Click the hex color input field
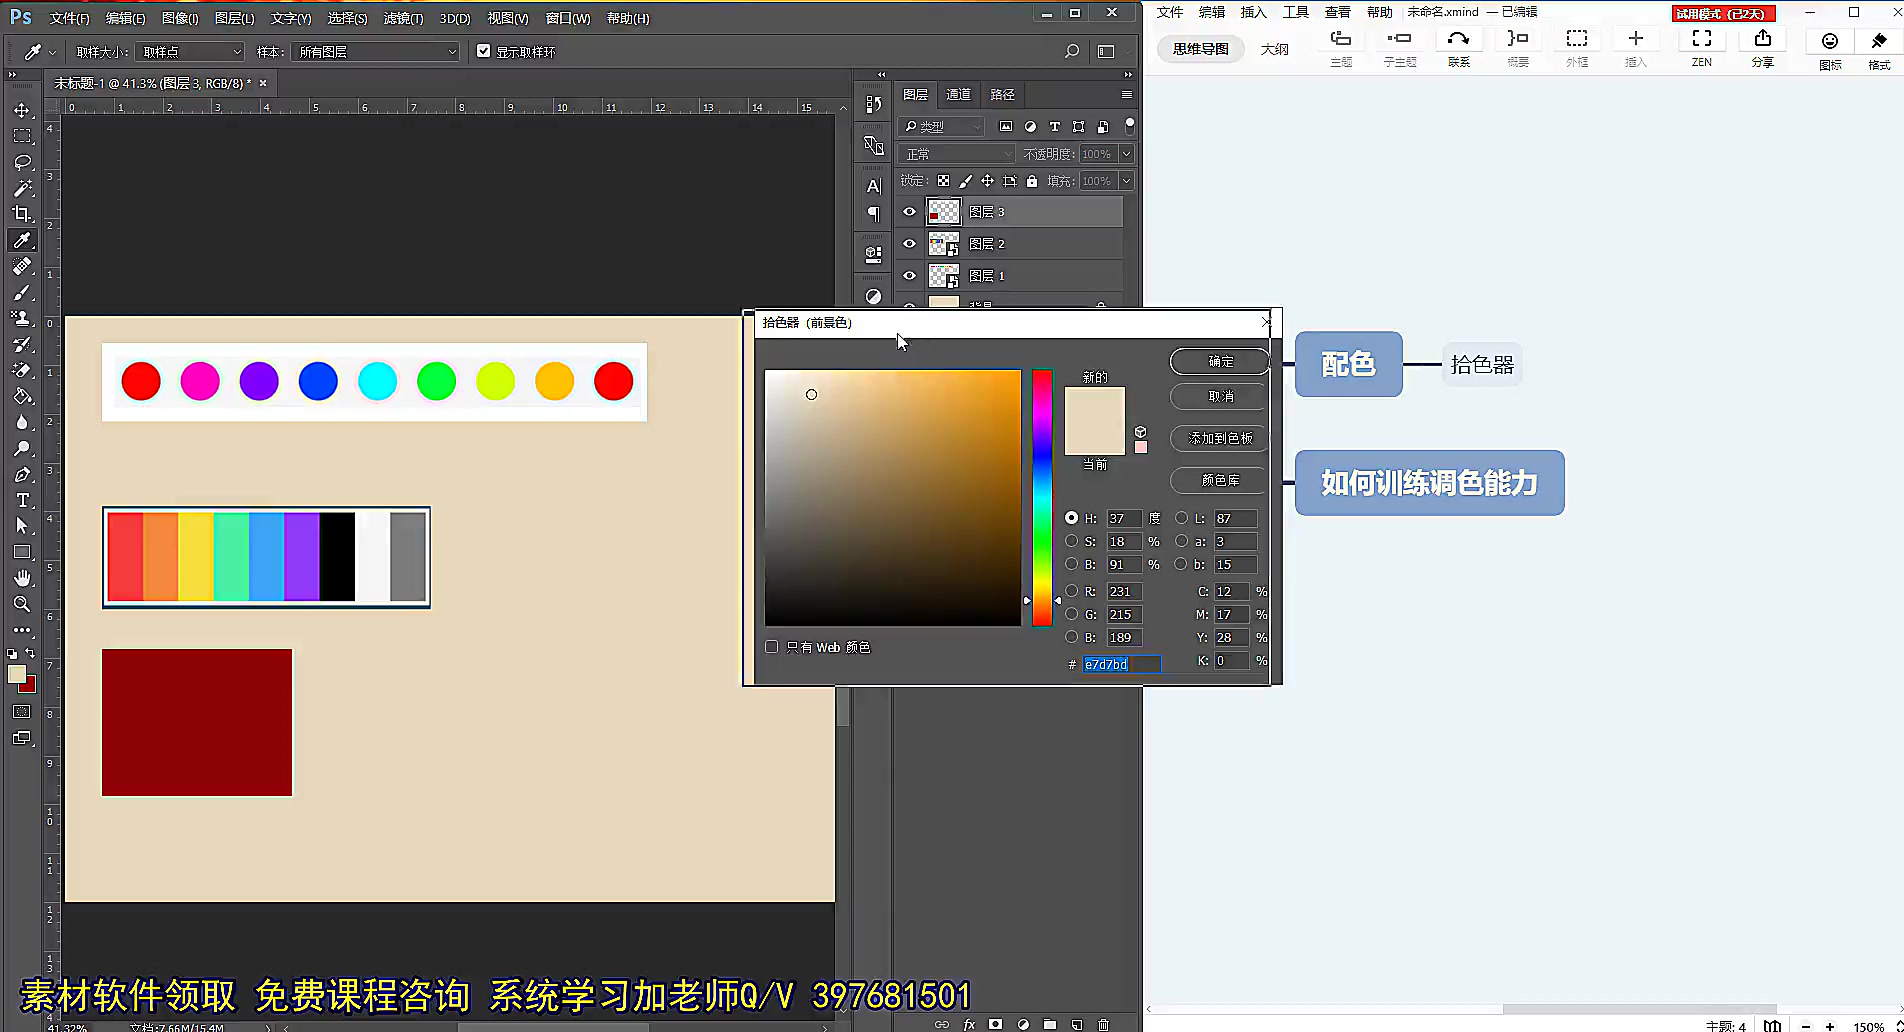 coord(1122,664)
